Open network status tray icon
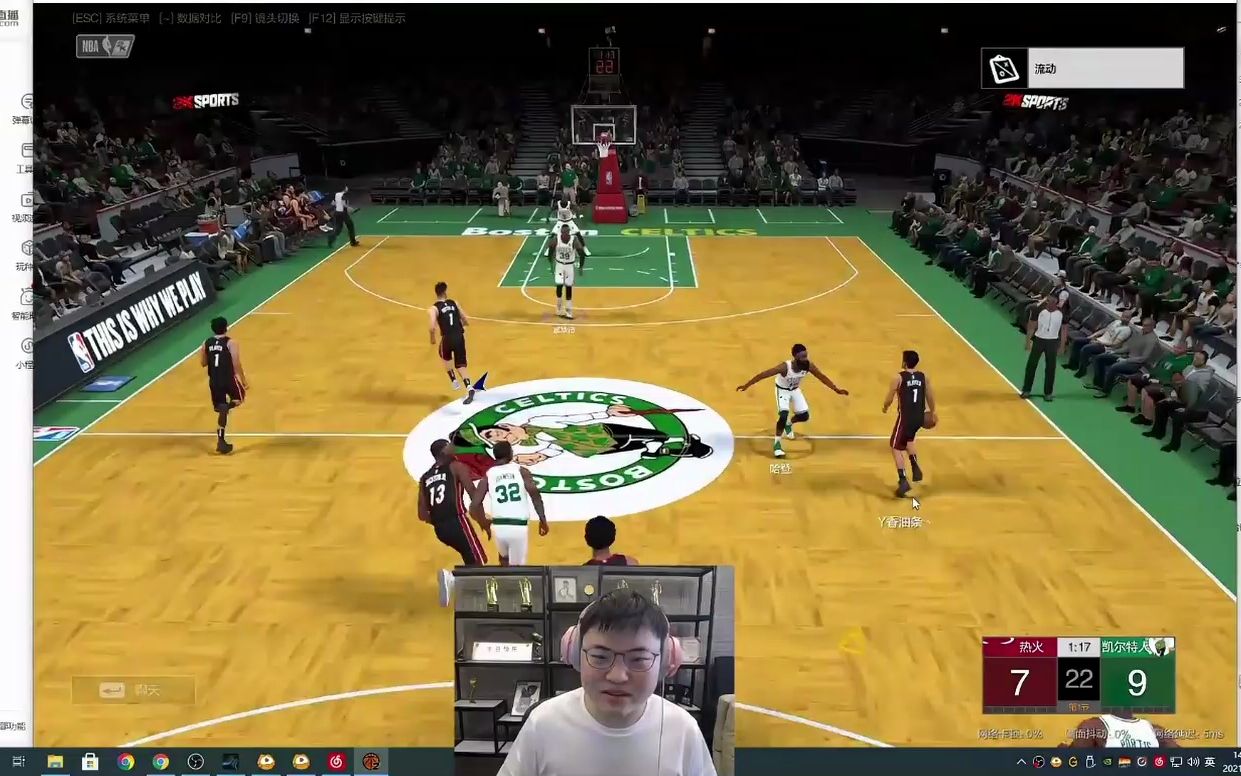The image size is (1241, 776). click(x=1176, y=763)
